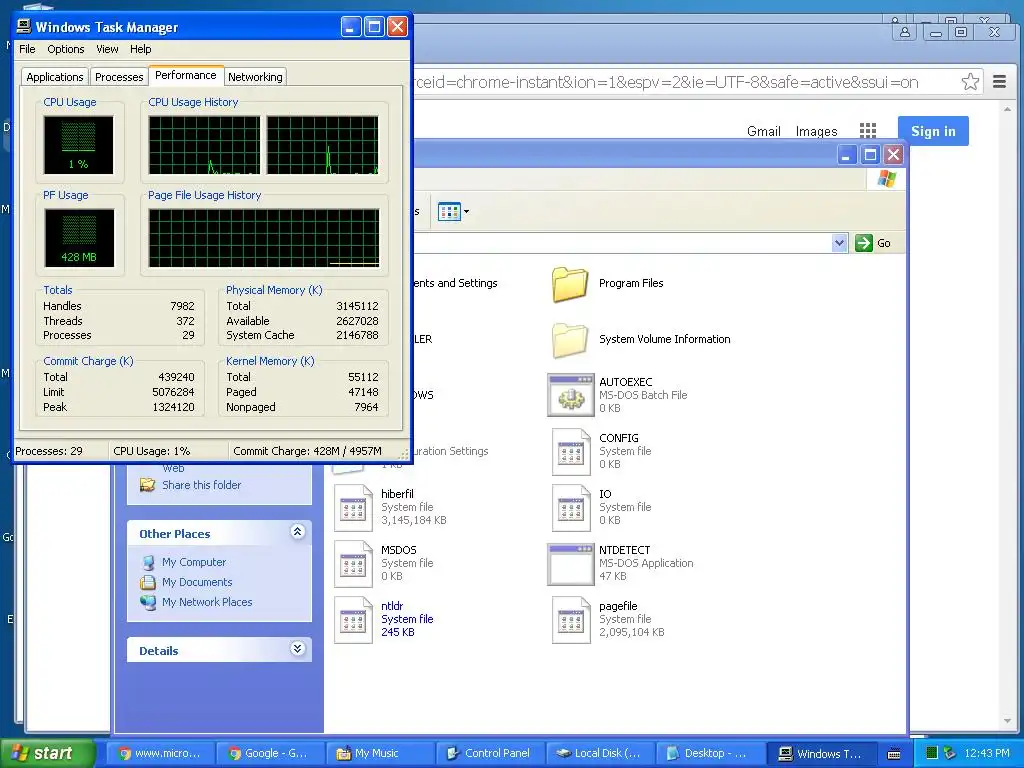
Task: Click the Share this folder link text
Action: (202, 485)
